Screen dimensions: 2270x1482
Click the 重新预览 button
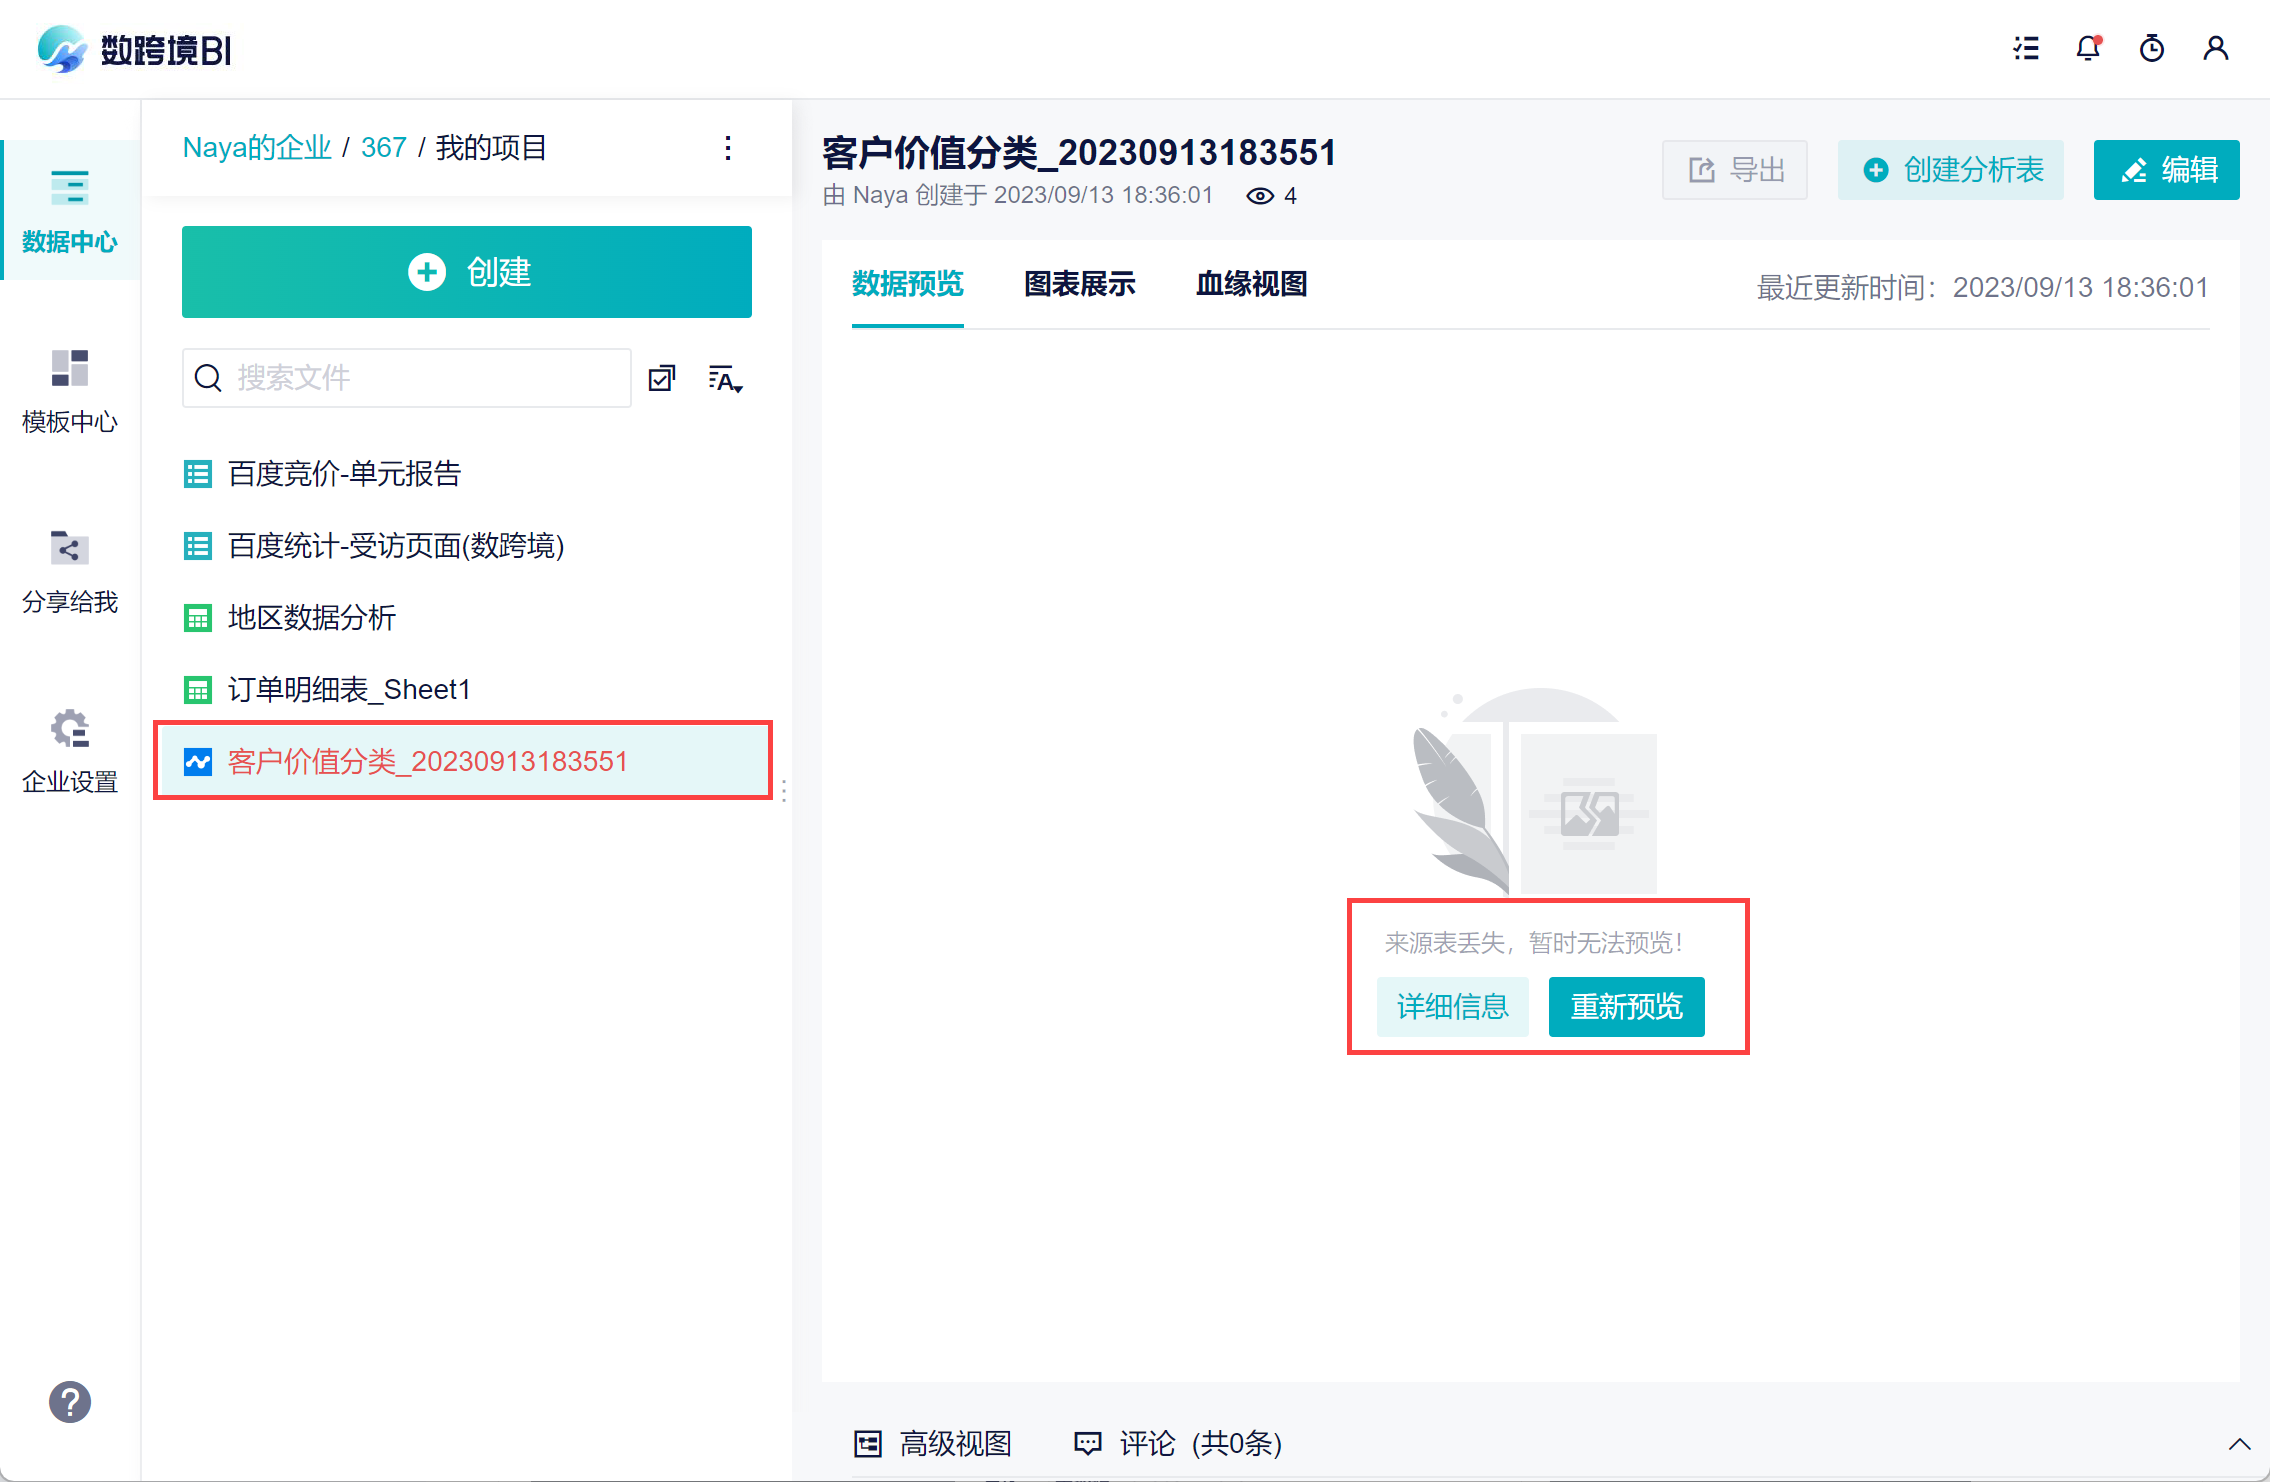(1626, 1006)
